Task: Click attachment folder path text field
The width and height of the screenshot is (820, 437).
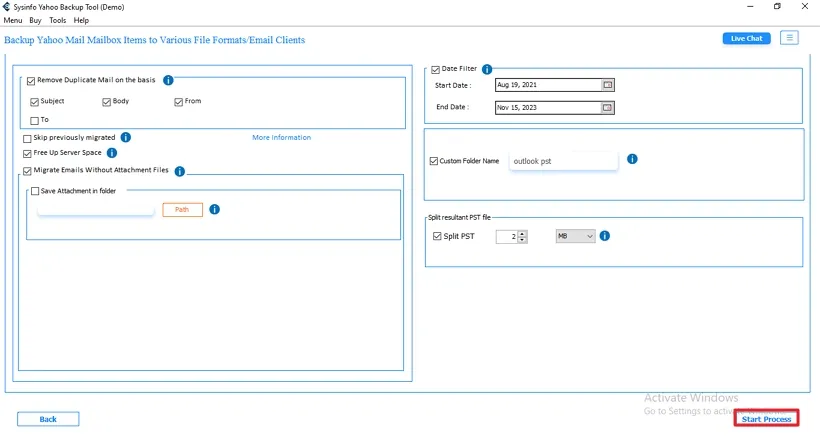Action: pos(96,209)
